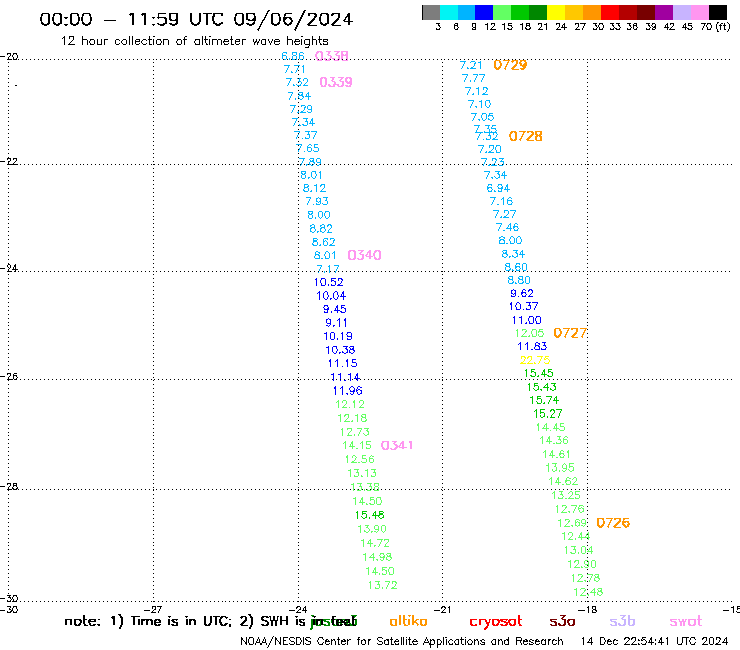The height and width of the screenshot is (650, 740).
Task: Click the yellow wave height 22.75
Action: [535, 360]
